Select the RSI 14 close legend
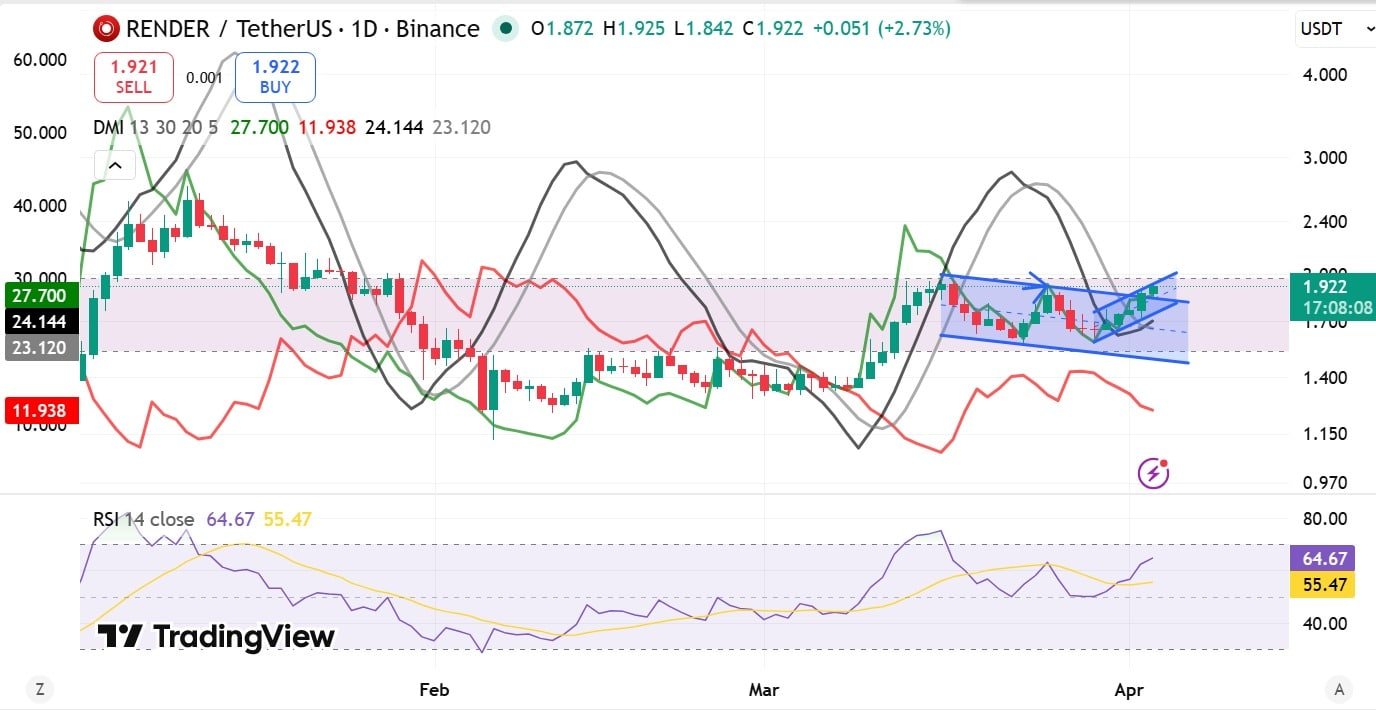Screen dimensions: 1376x710 (146, 519)
